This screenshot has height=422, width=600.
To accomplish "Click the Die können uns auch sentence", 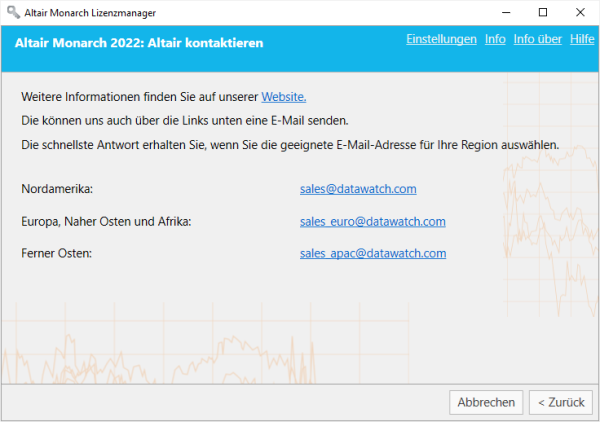I will pos(185,121).
